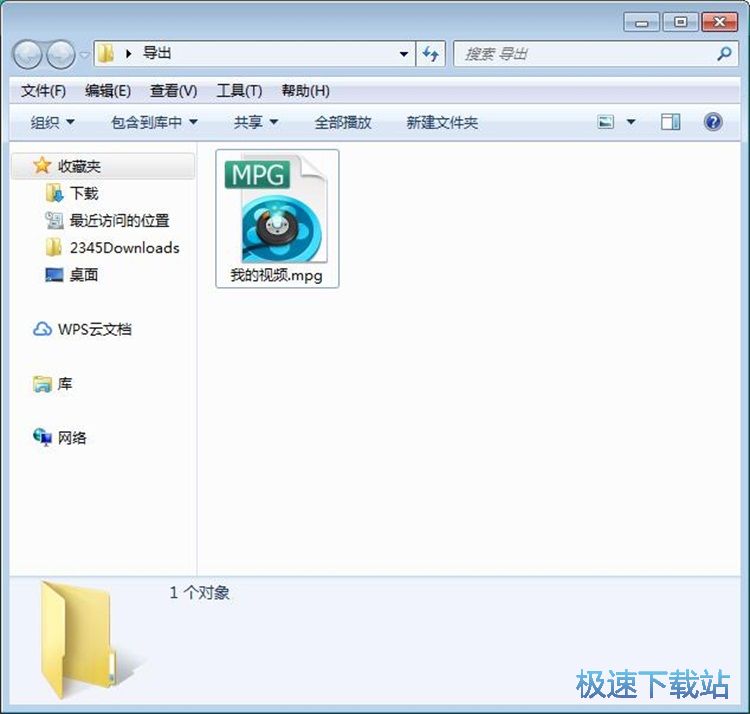
Task: Go back with the Back arrow button
Action: 28,54
